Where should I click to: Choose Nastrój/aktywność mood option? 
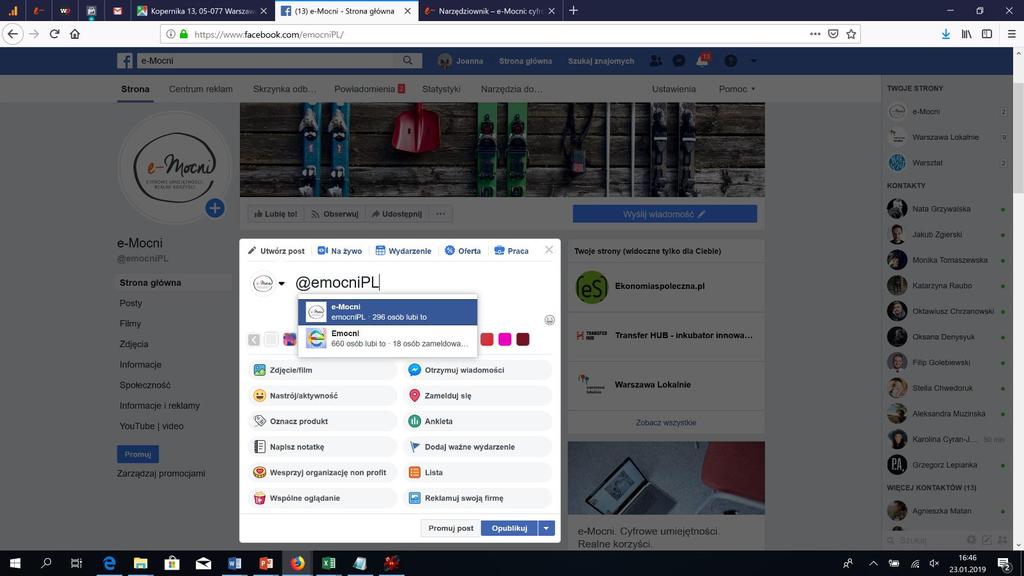(x=323, y=396)
